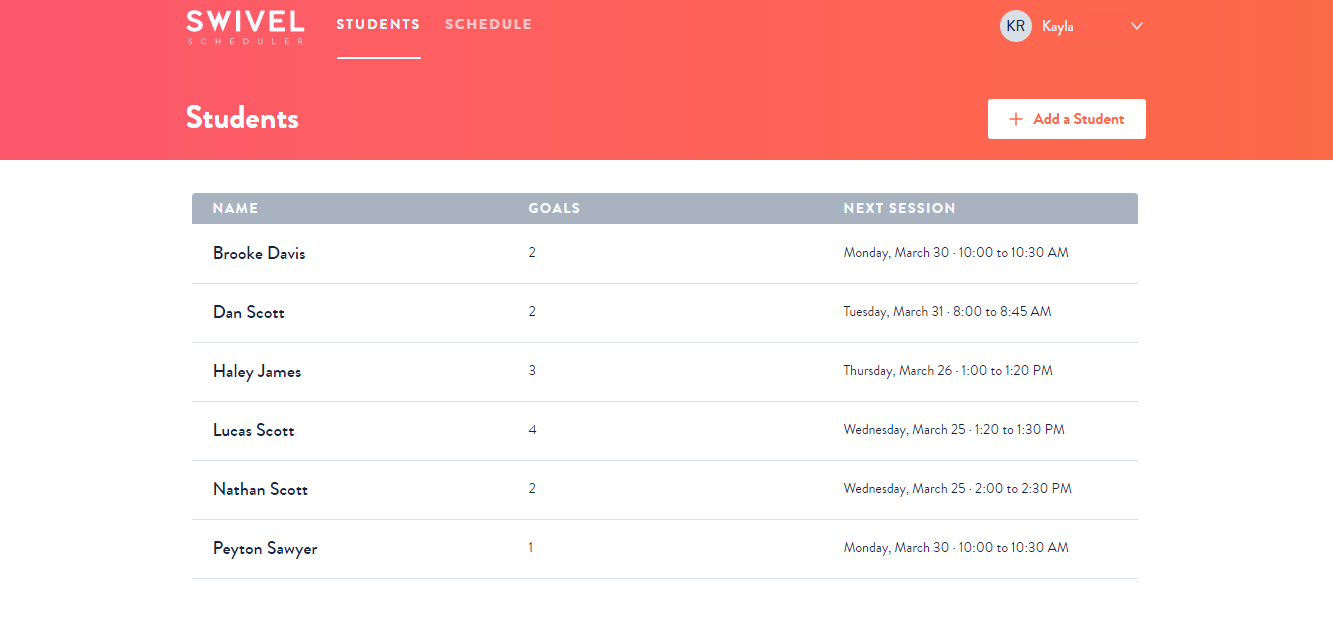The width and height of the screenshot is (1333, 619).
Task: Click the Name column header
Action: [x=235, y=208]
